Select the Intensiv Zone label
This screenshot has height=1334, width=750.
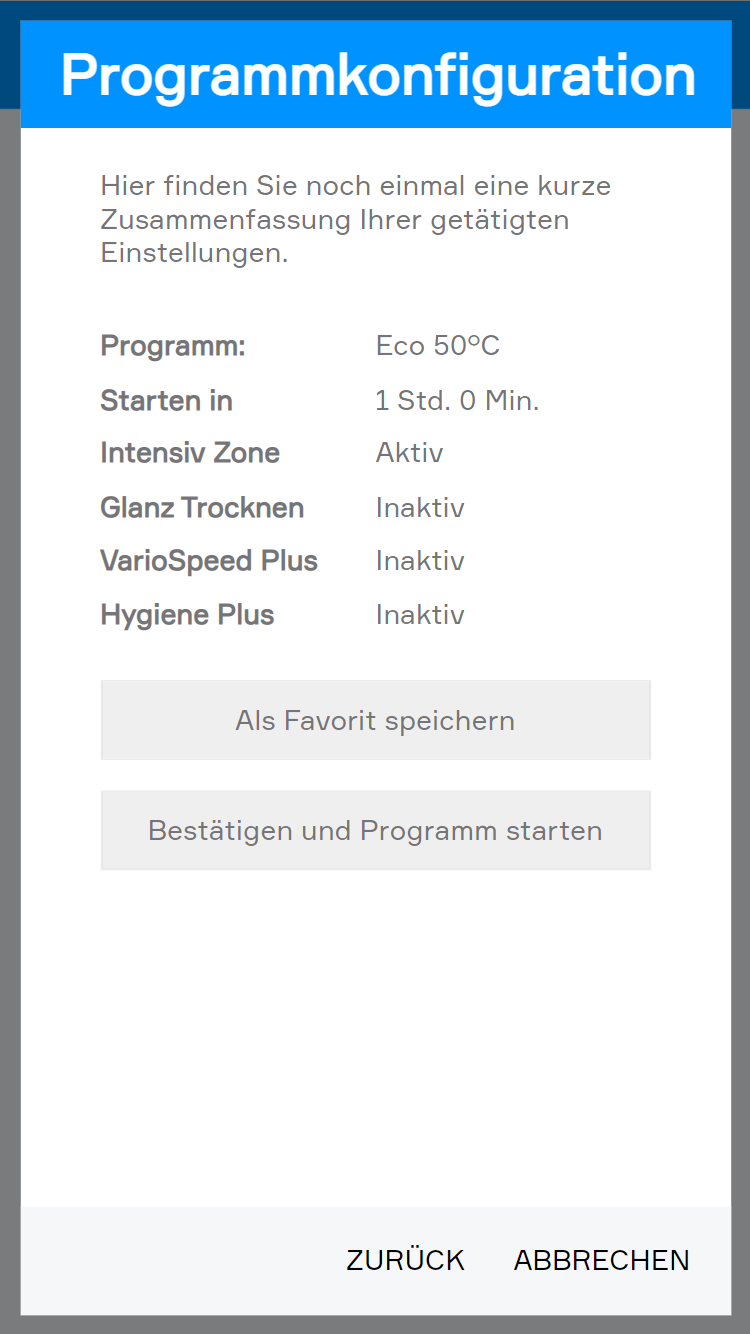click(190, 453)
